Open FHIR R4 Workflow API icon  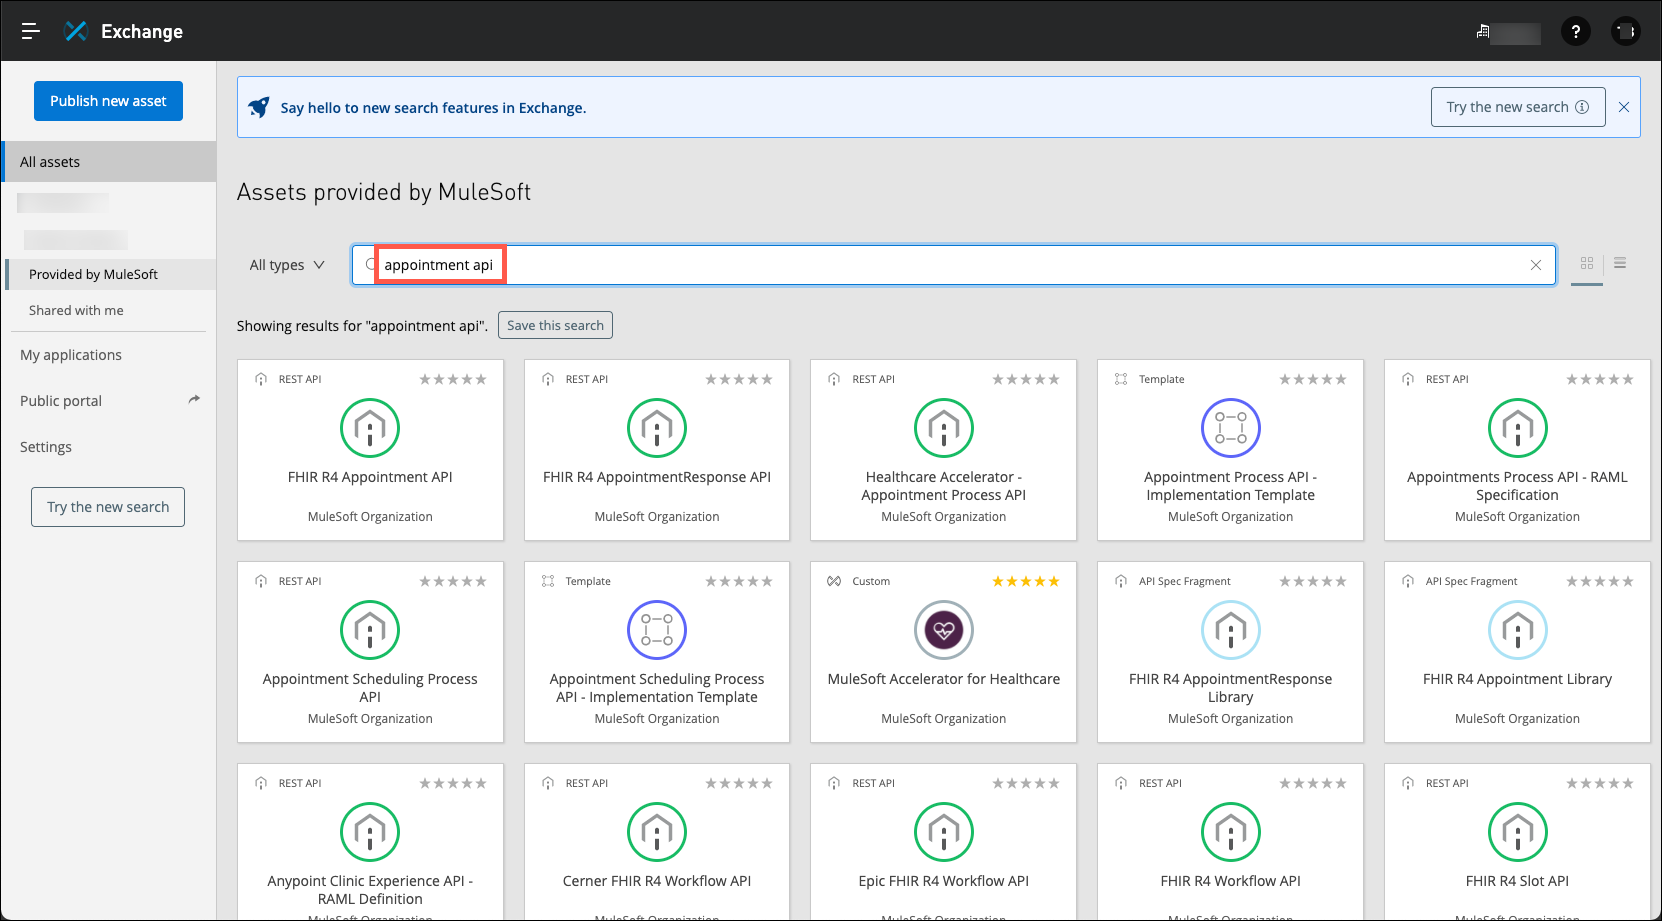coord(1231,832)
